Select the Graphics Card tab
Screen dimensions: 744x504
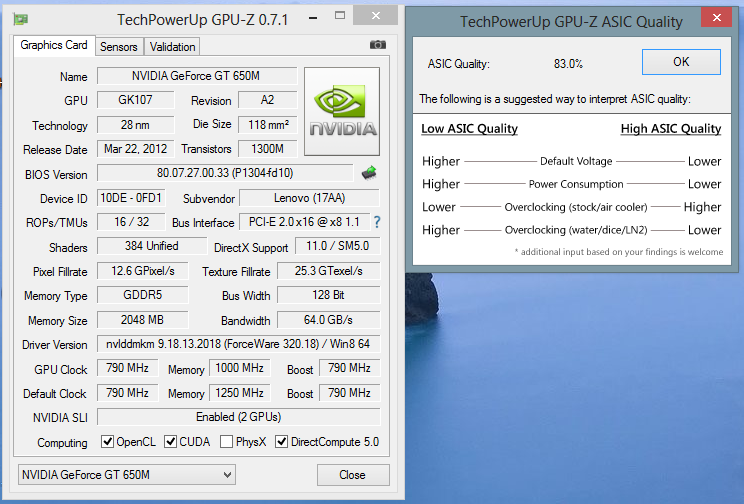54,45
